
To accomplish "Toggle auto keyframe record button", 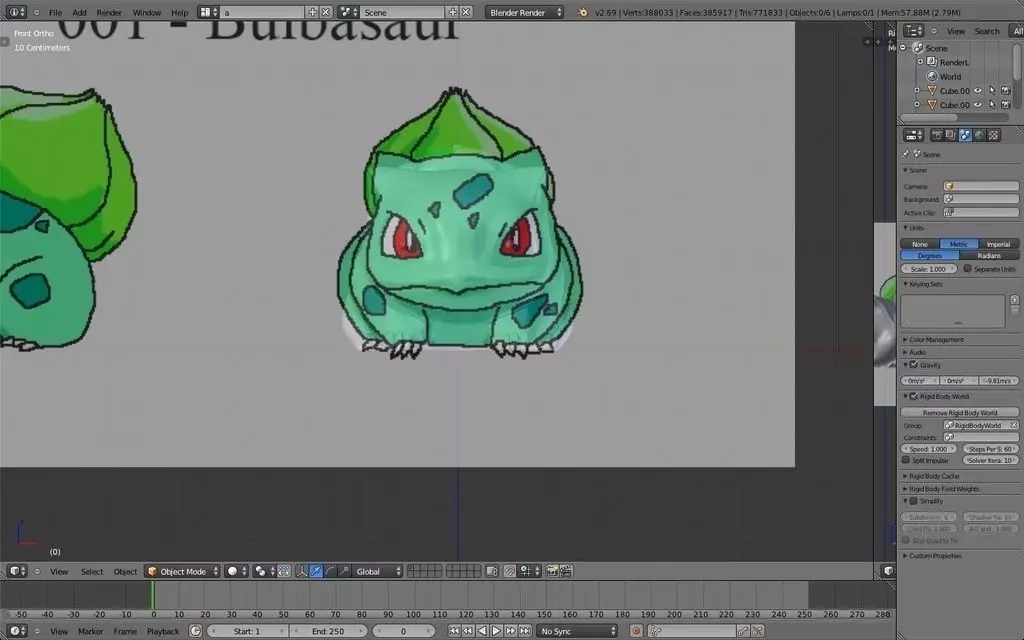I will [636, 632].
